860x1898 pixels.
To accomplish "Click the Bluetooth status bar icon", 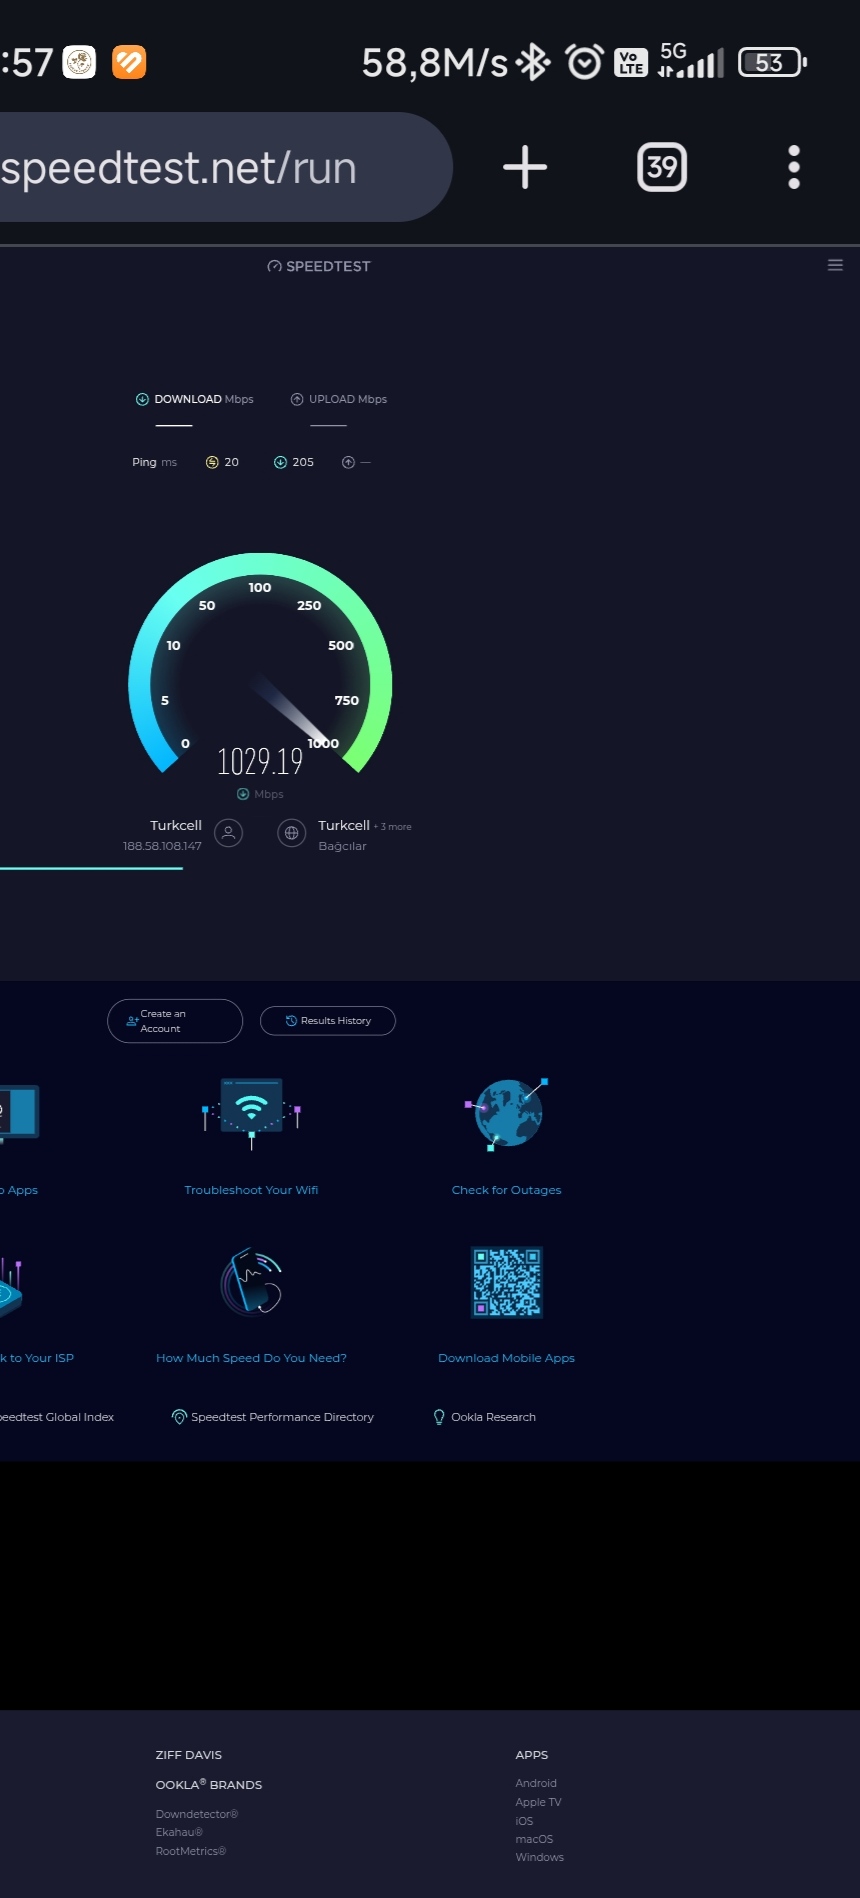I will point(534,62).
